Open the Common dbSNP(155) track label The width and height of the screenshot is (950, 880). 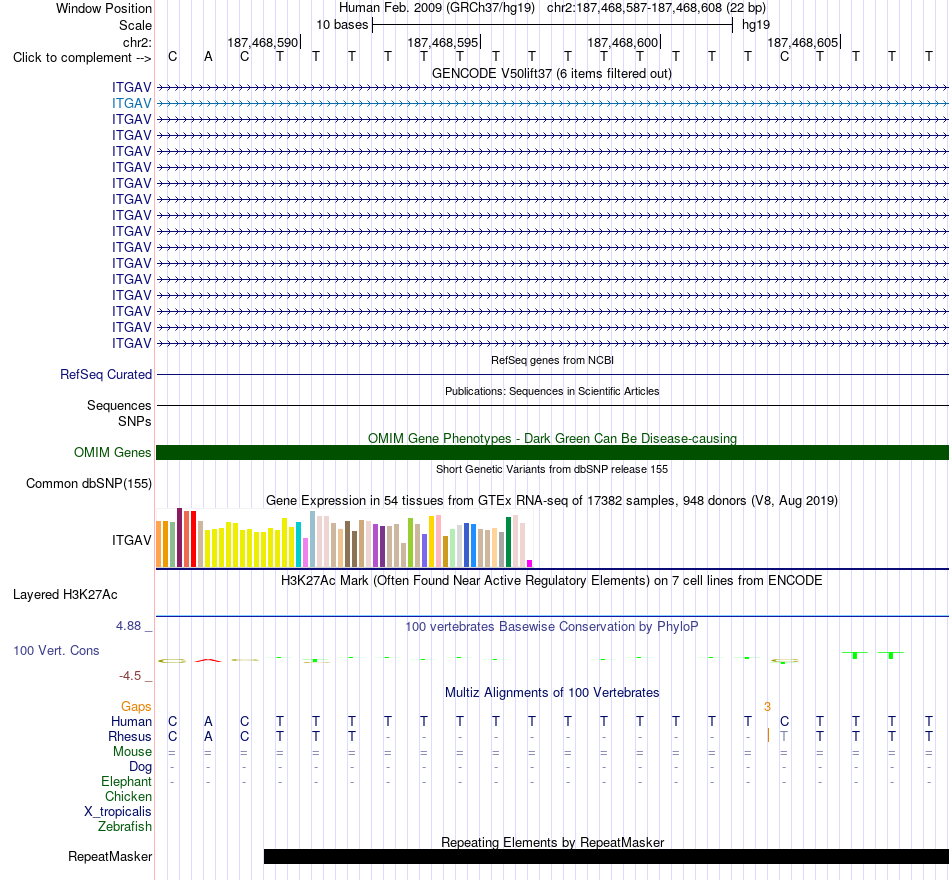point(88,484)
